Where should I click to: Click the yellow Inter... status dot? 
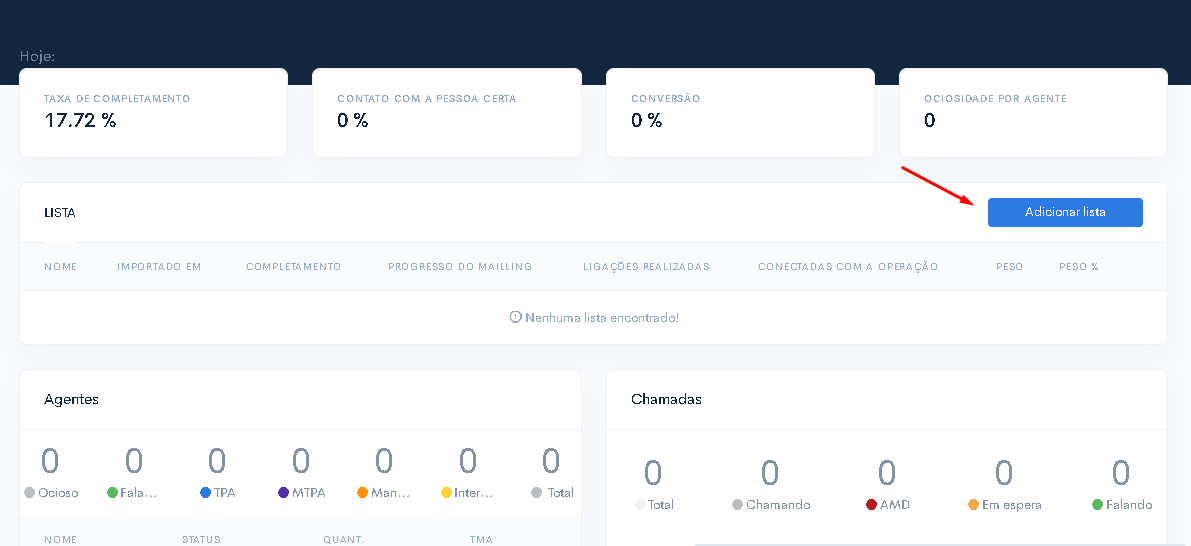(446, 493)
